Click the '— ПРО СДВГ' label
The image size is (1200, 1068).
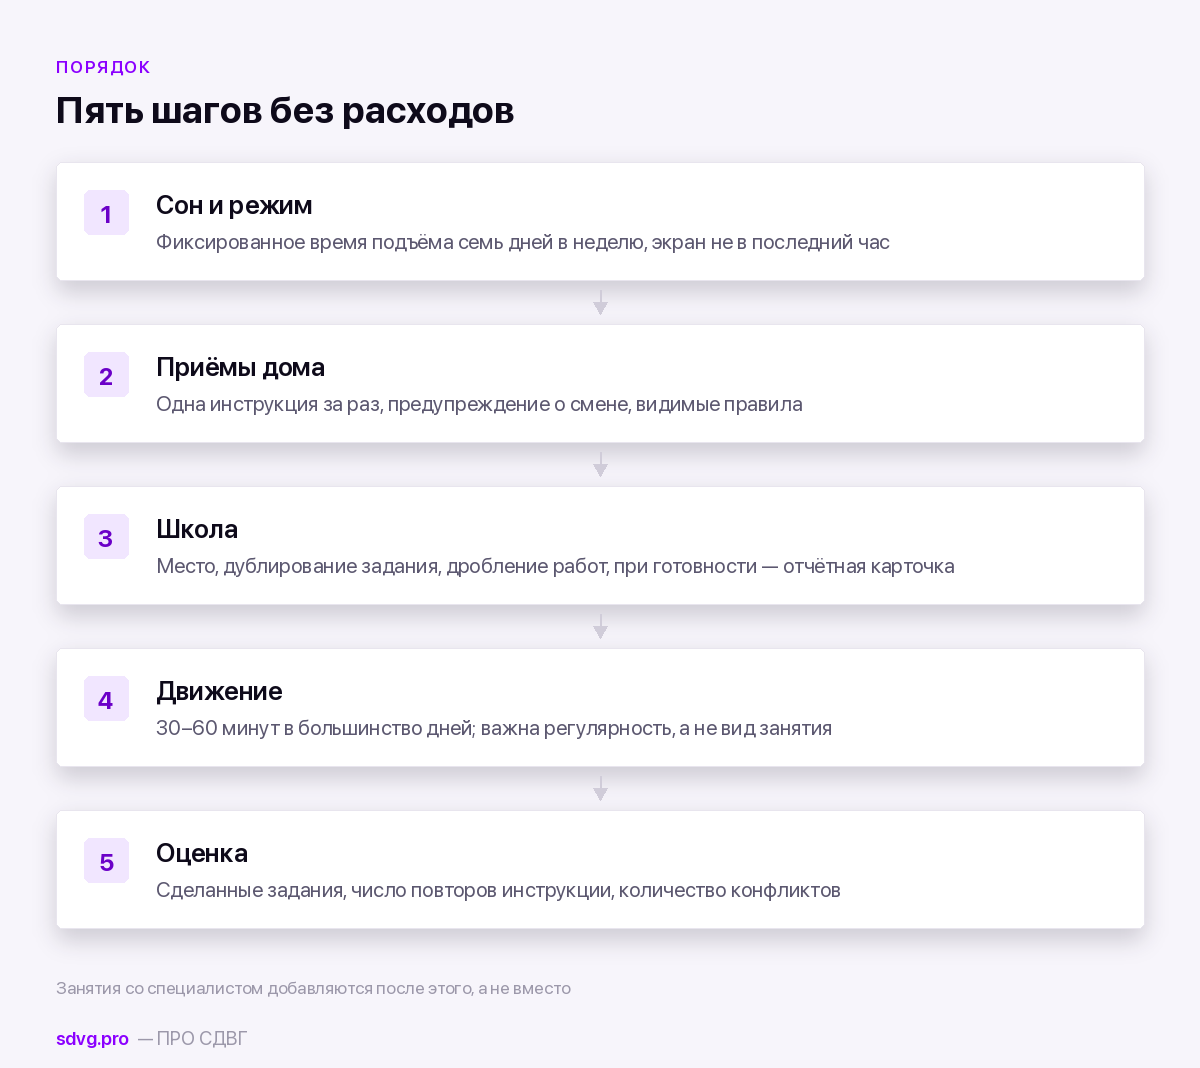point(192,1038)
